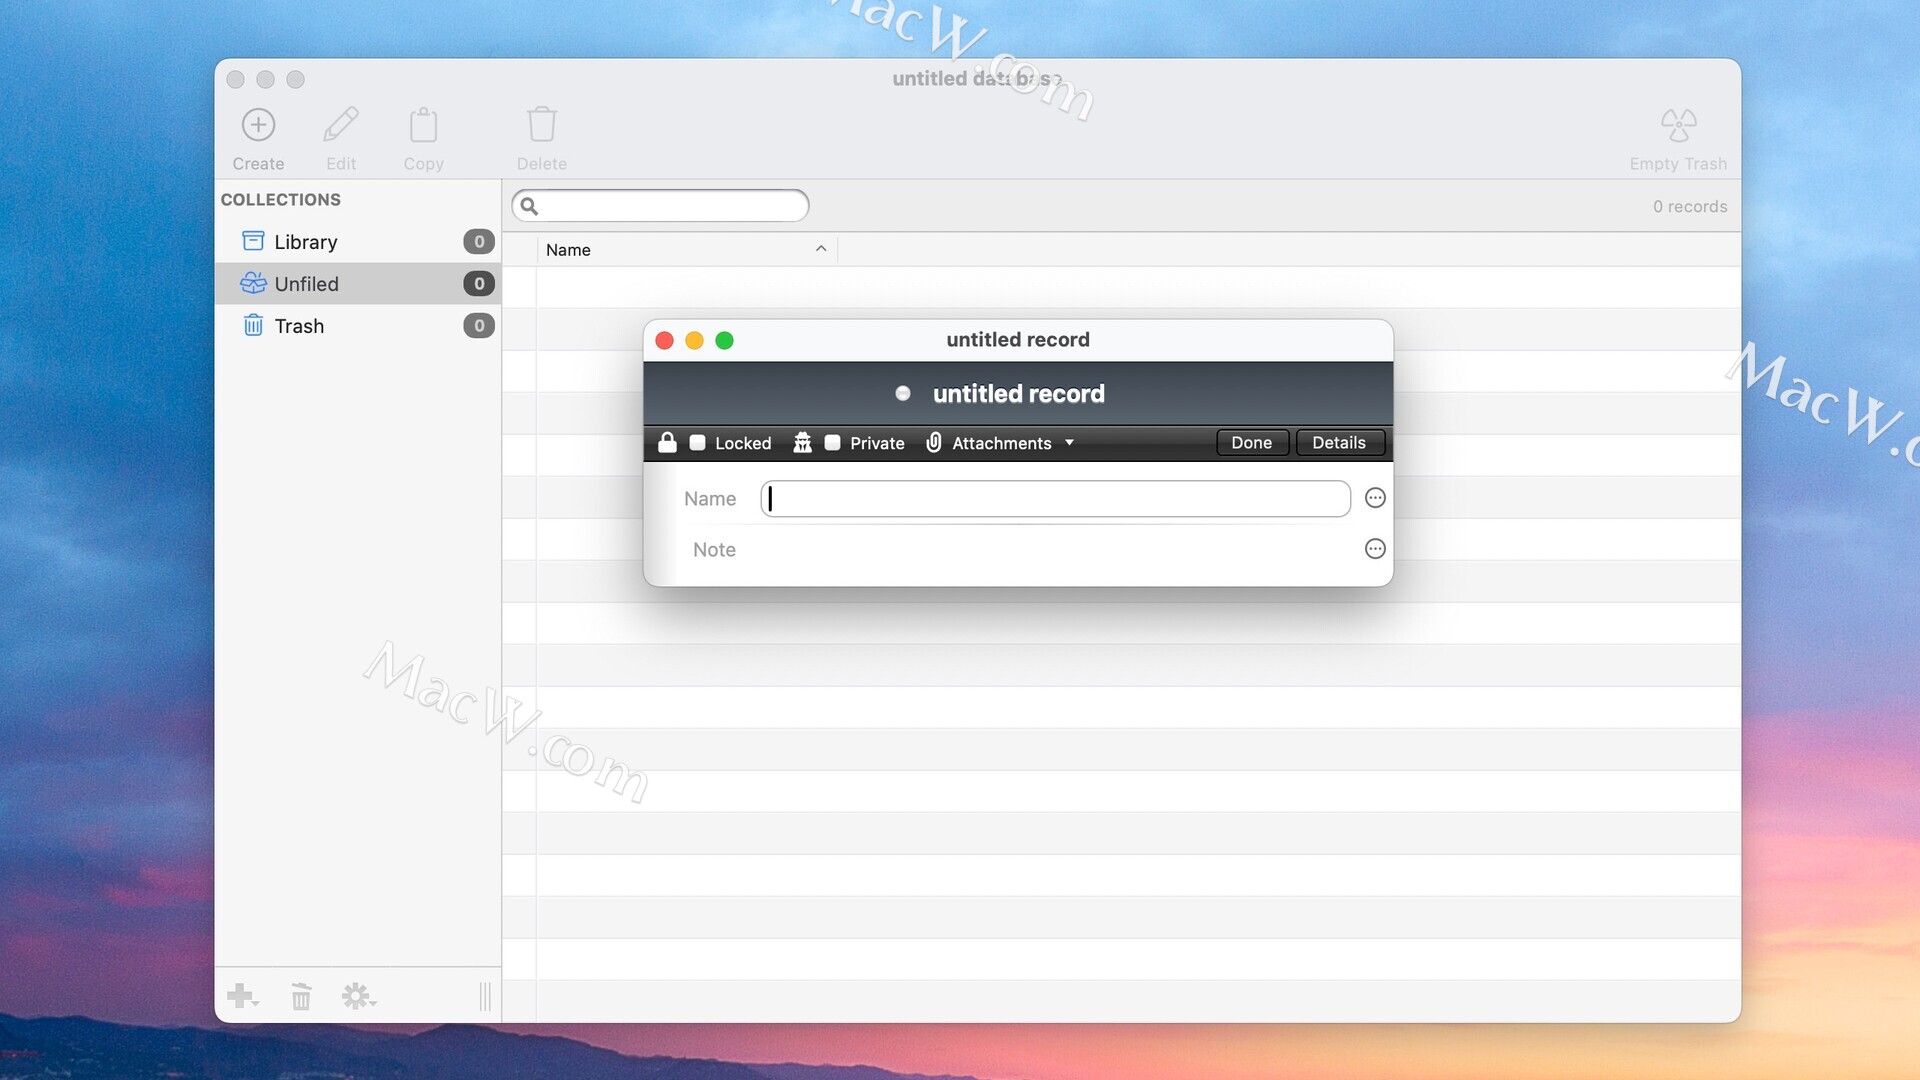
Task: Open the gear actions menu at bottom
Action: 358,996
